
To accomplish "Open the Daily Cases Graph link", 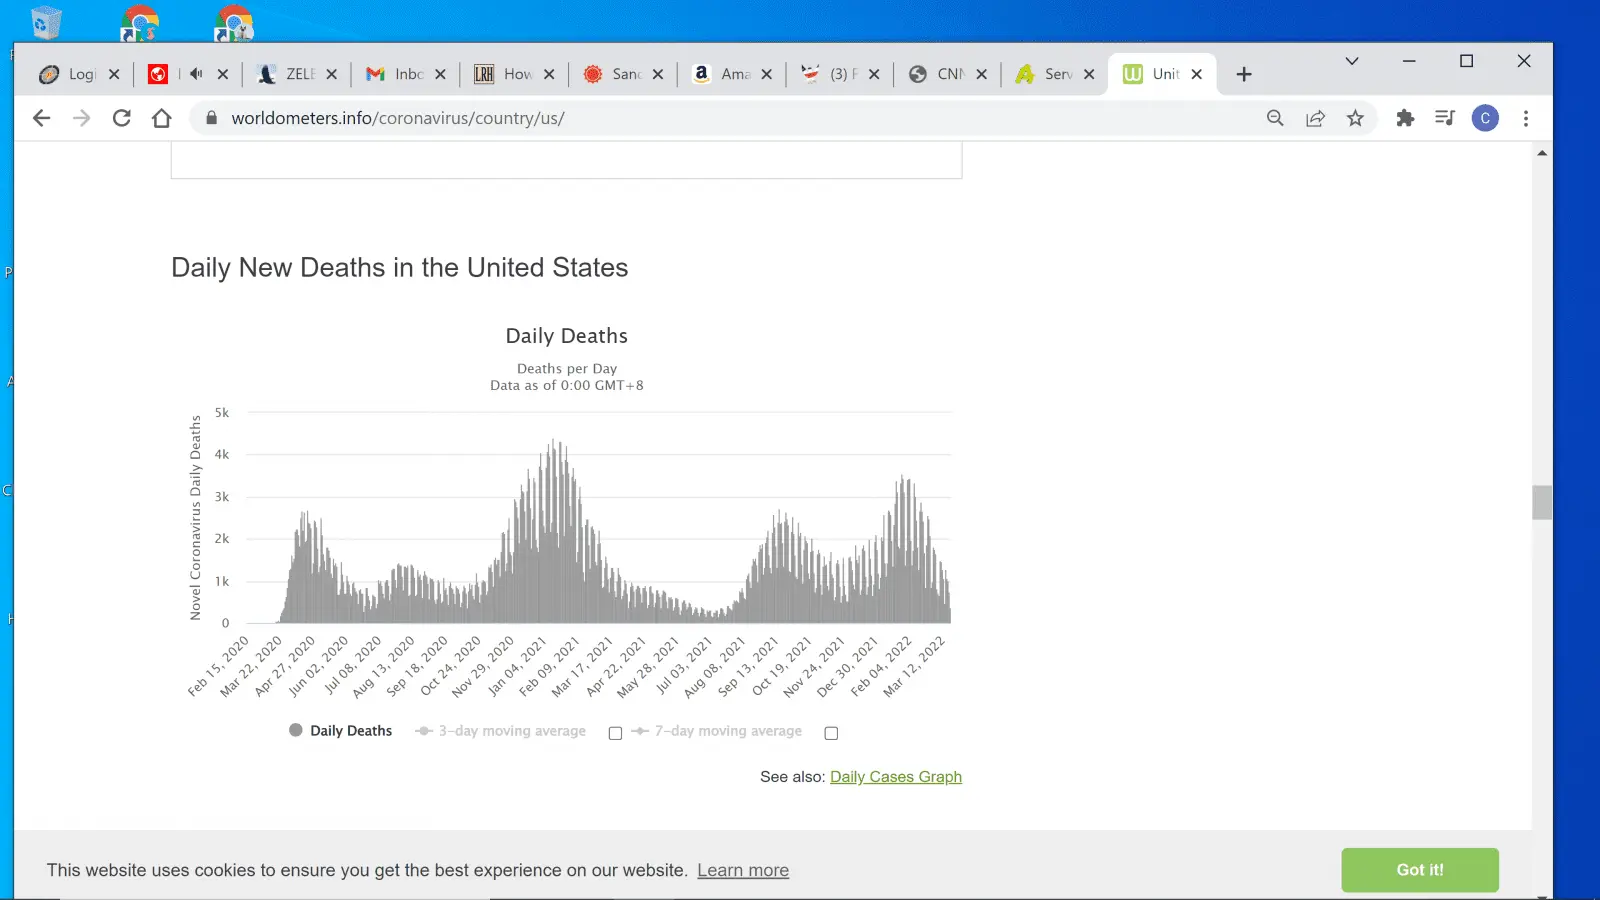I will pyautogui.click(x=895, y=777).
